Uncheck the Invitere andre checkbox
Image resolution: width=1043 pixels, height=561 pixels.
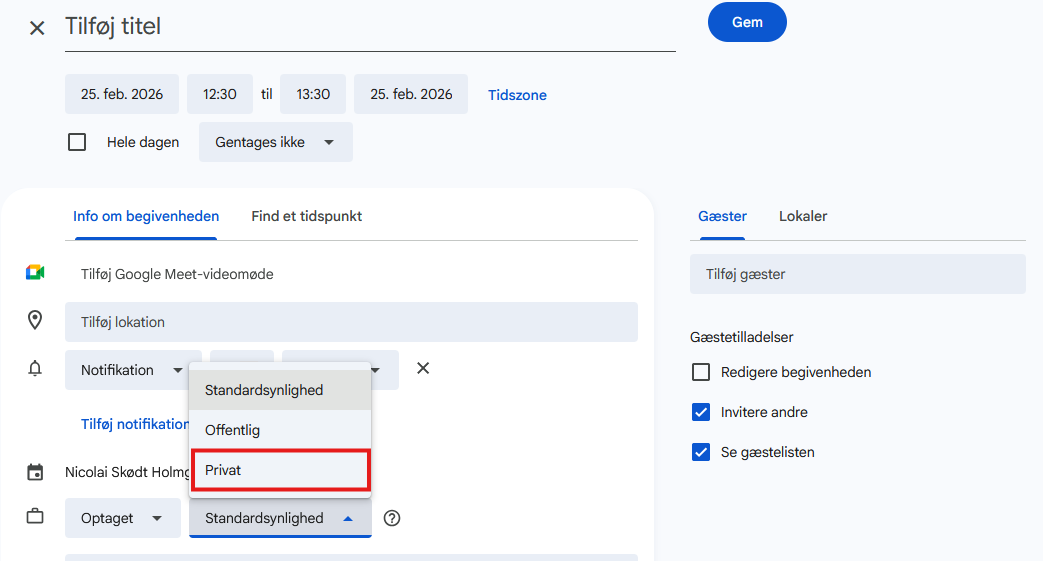[x=701, y=412]
